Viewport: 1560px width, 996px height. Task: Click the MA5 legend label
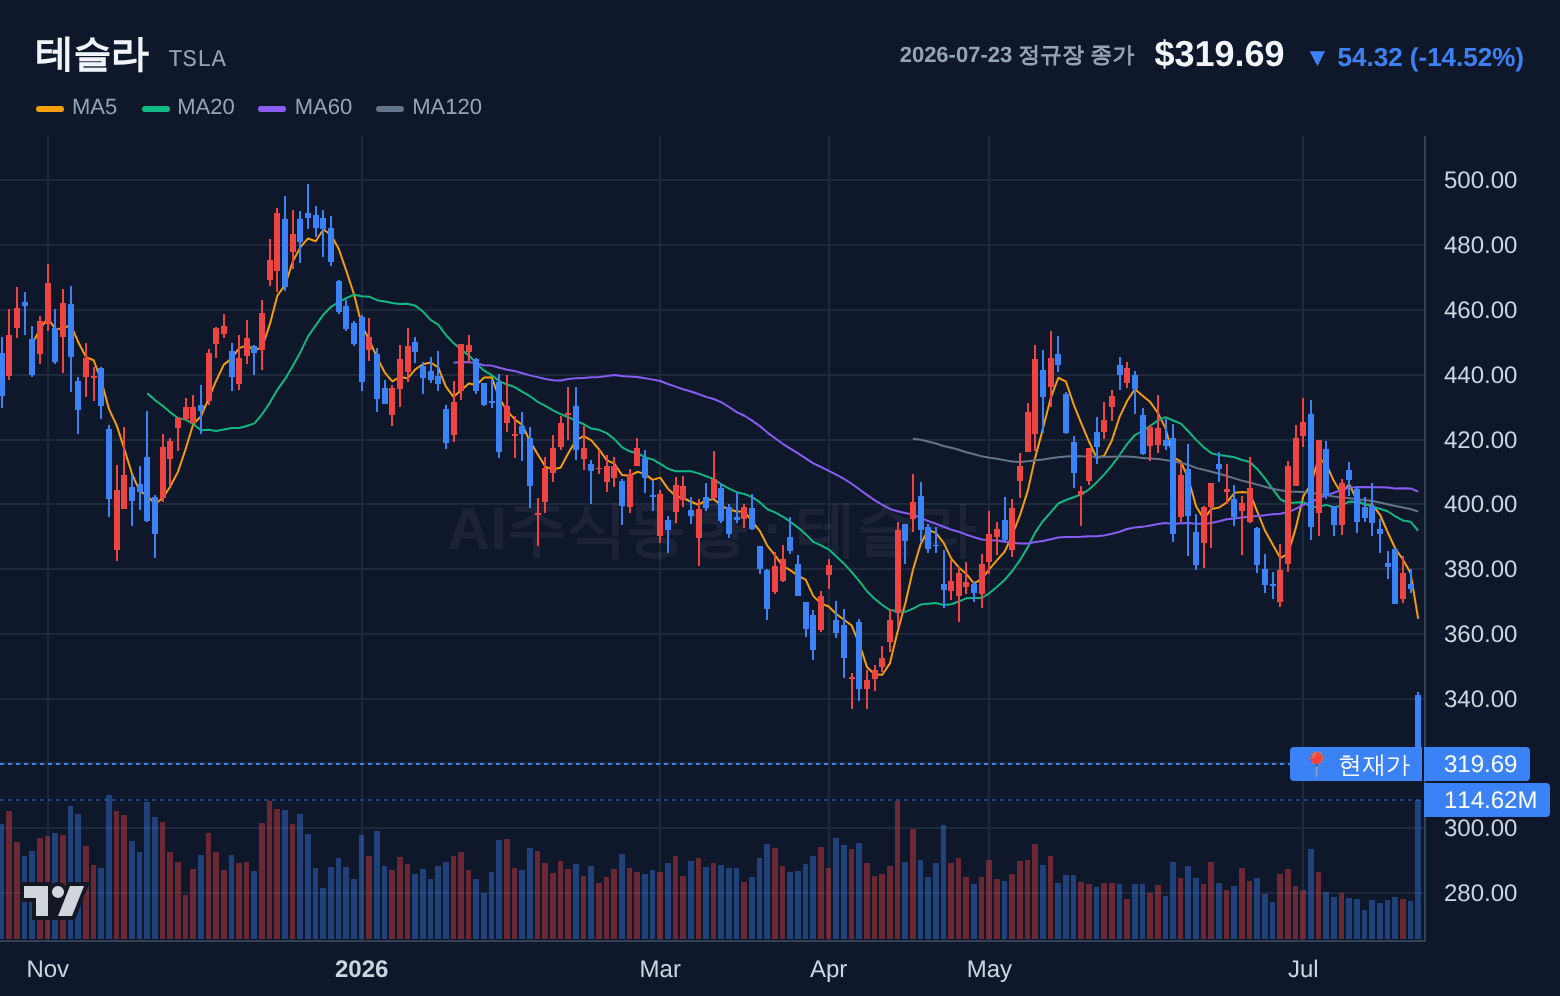(x=94, y=107)
